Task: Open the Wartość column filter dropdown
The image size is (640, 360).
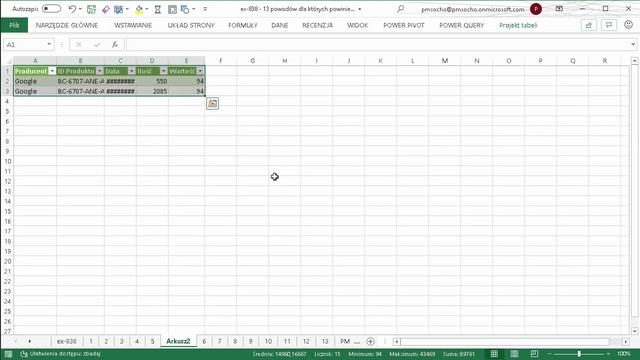Action: [200, 71]
